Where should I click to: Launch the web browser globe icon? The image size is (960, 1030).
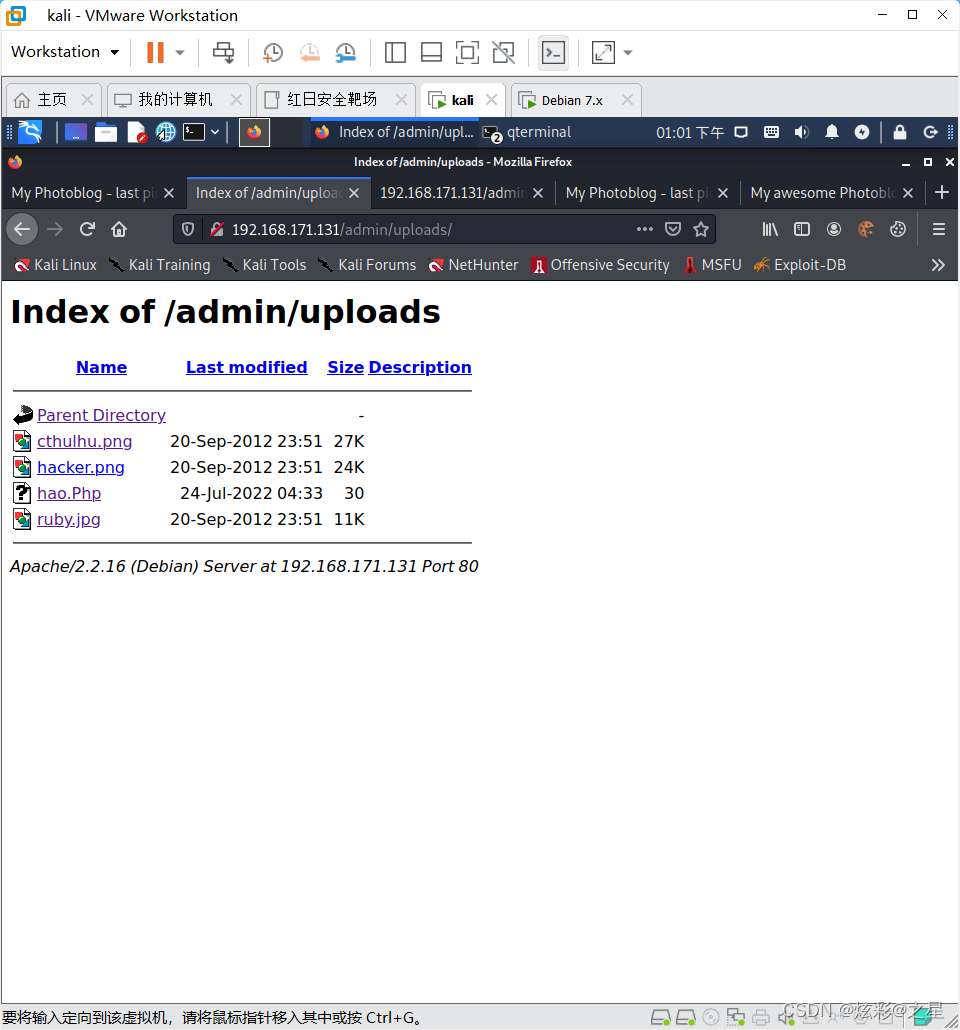click(x=166, y=133)
